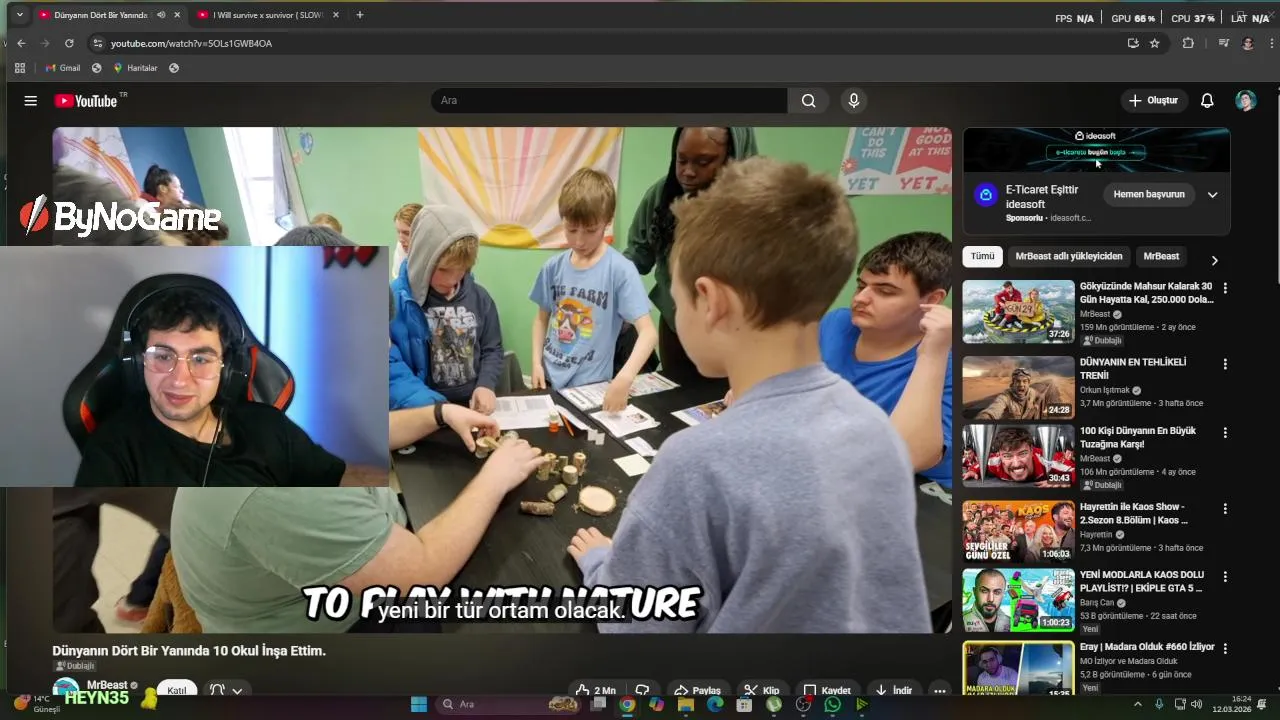Open Windows Start menu

click(419, 704)
